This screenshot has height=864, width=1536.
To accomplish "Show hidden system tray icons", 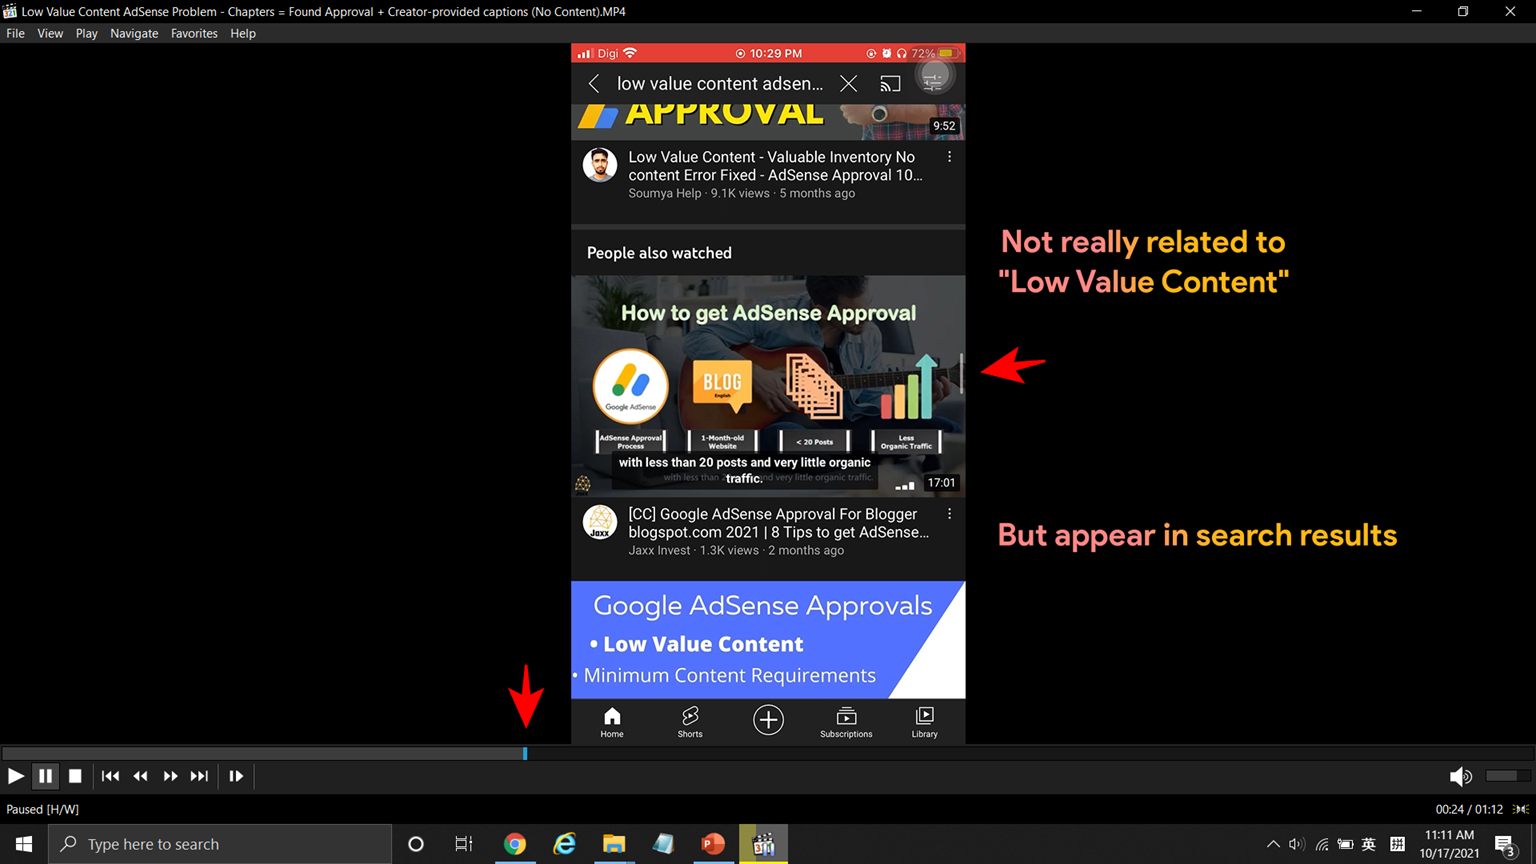I will point(1273,844).
